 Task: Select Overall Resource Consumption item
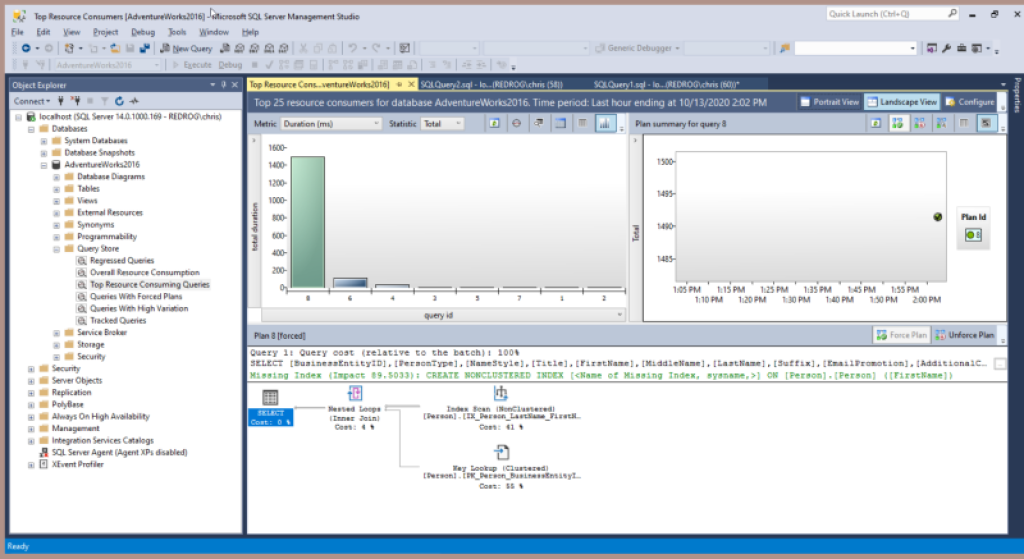click(144, 272)
